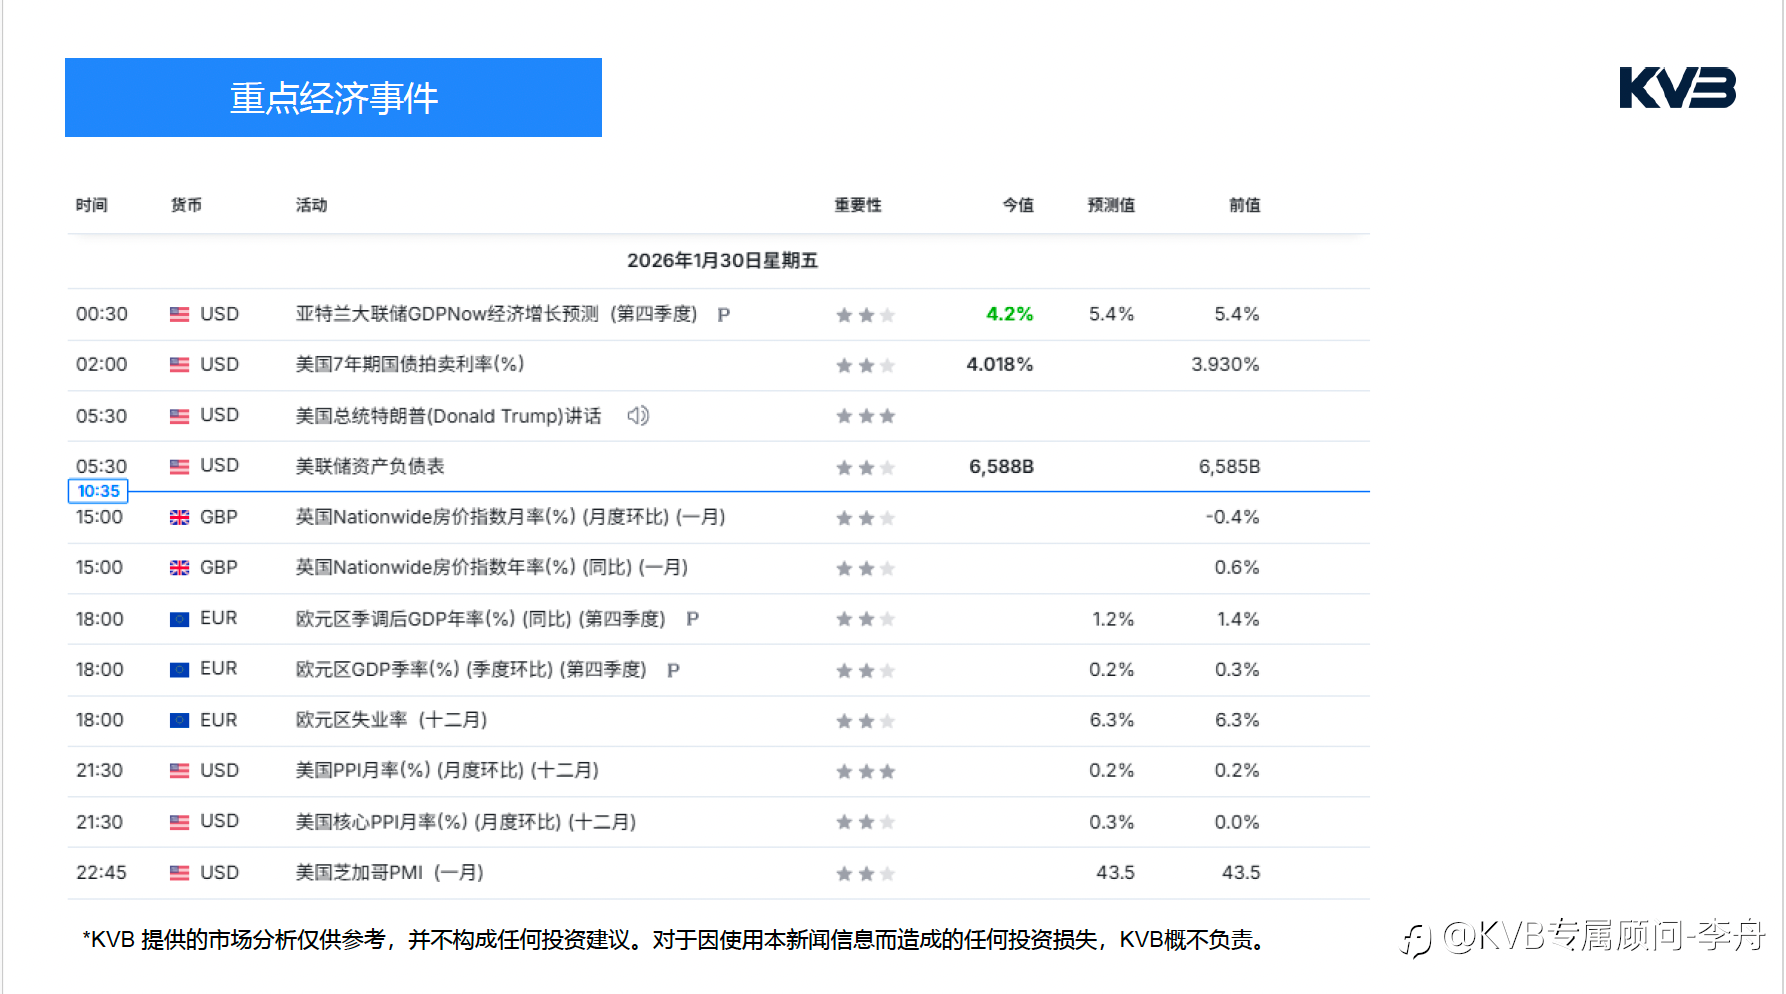
Task: Click the 欧元区GDP季率 event name
Action: point(471,670)
